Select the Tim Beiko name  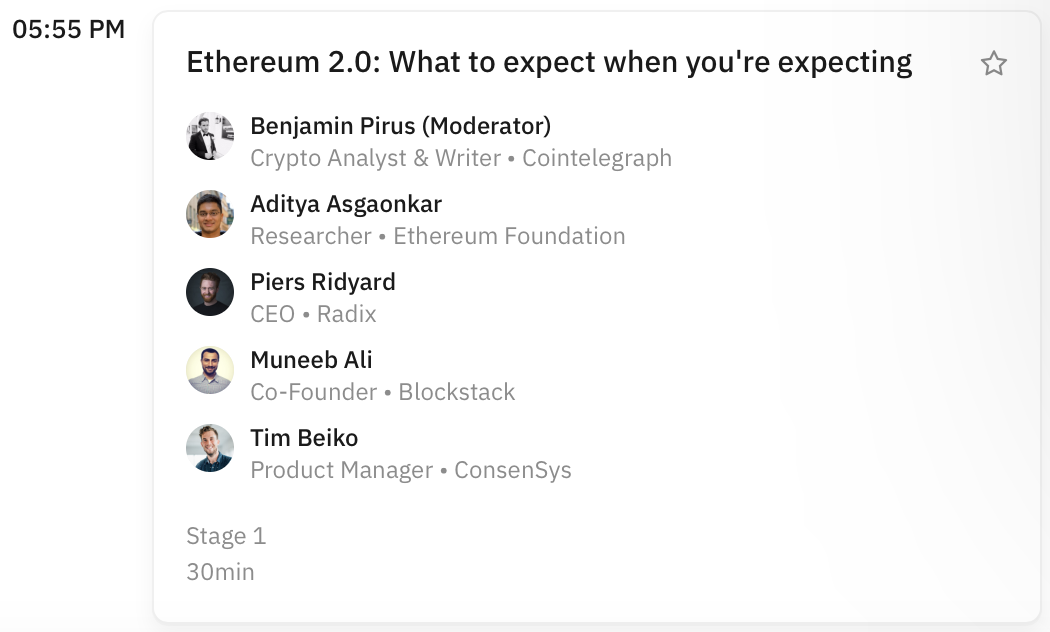[x=304, y=438]
